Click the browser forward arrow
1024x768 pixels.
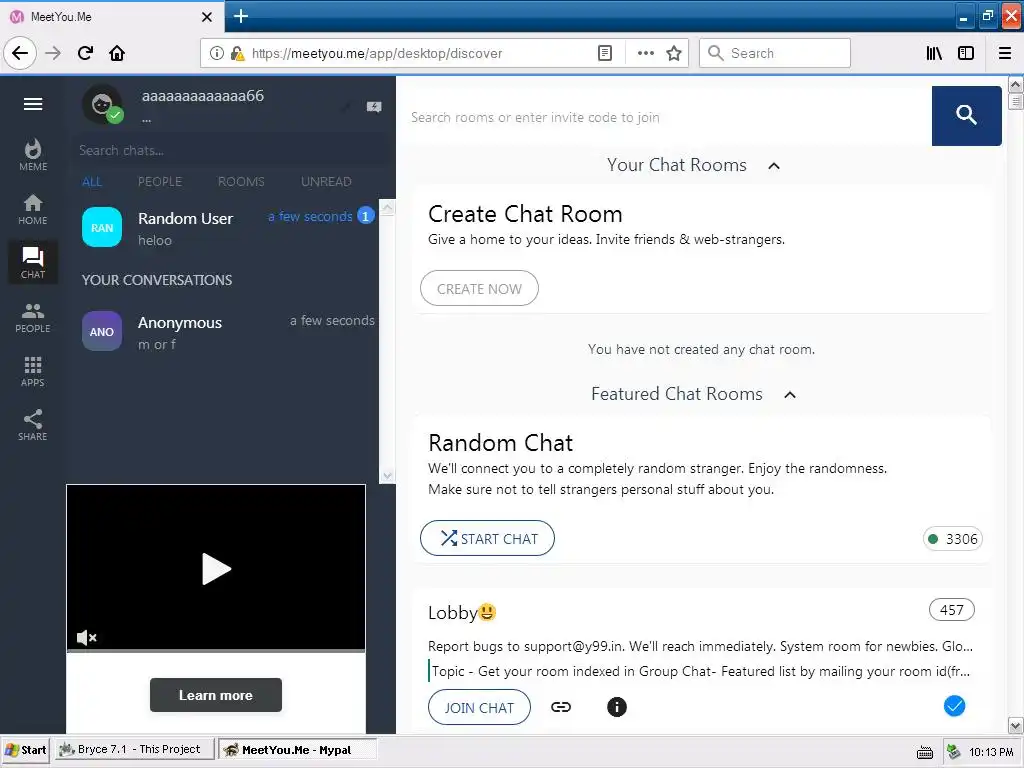click(x=53, y=53)
